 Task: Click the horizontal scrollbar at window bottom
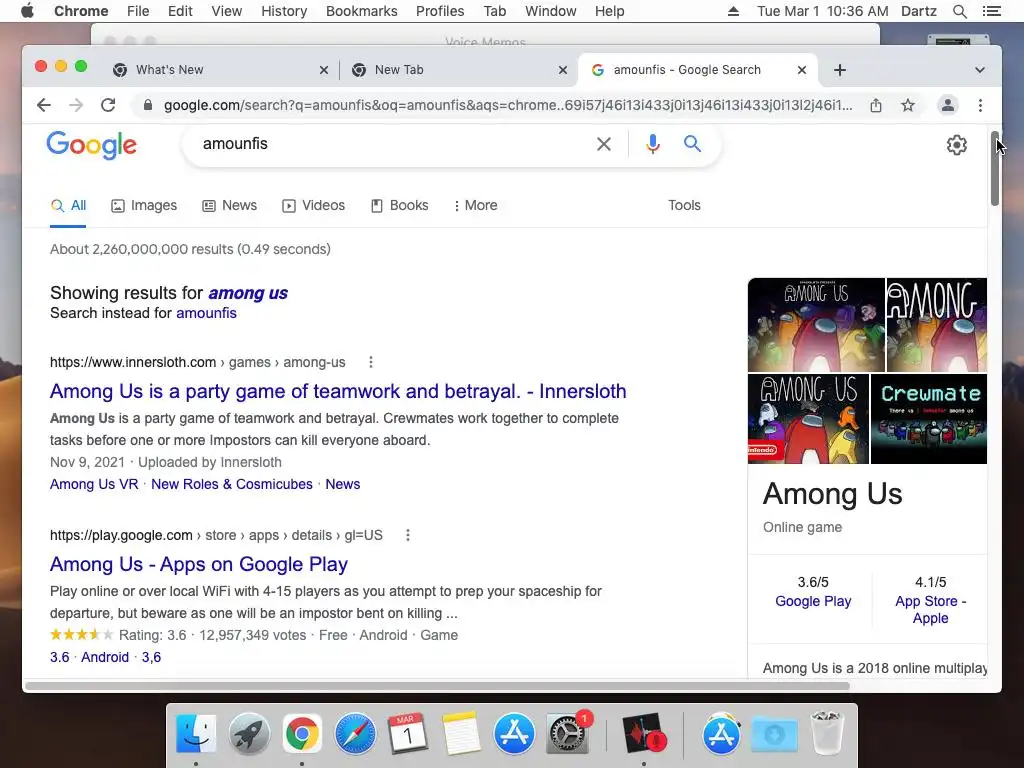437,686
